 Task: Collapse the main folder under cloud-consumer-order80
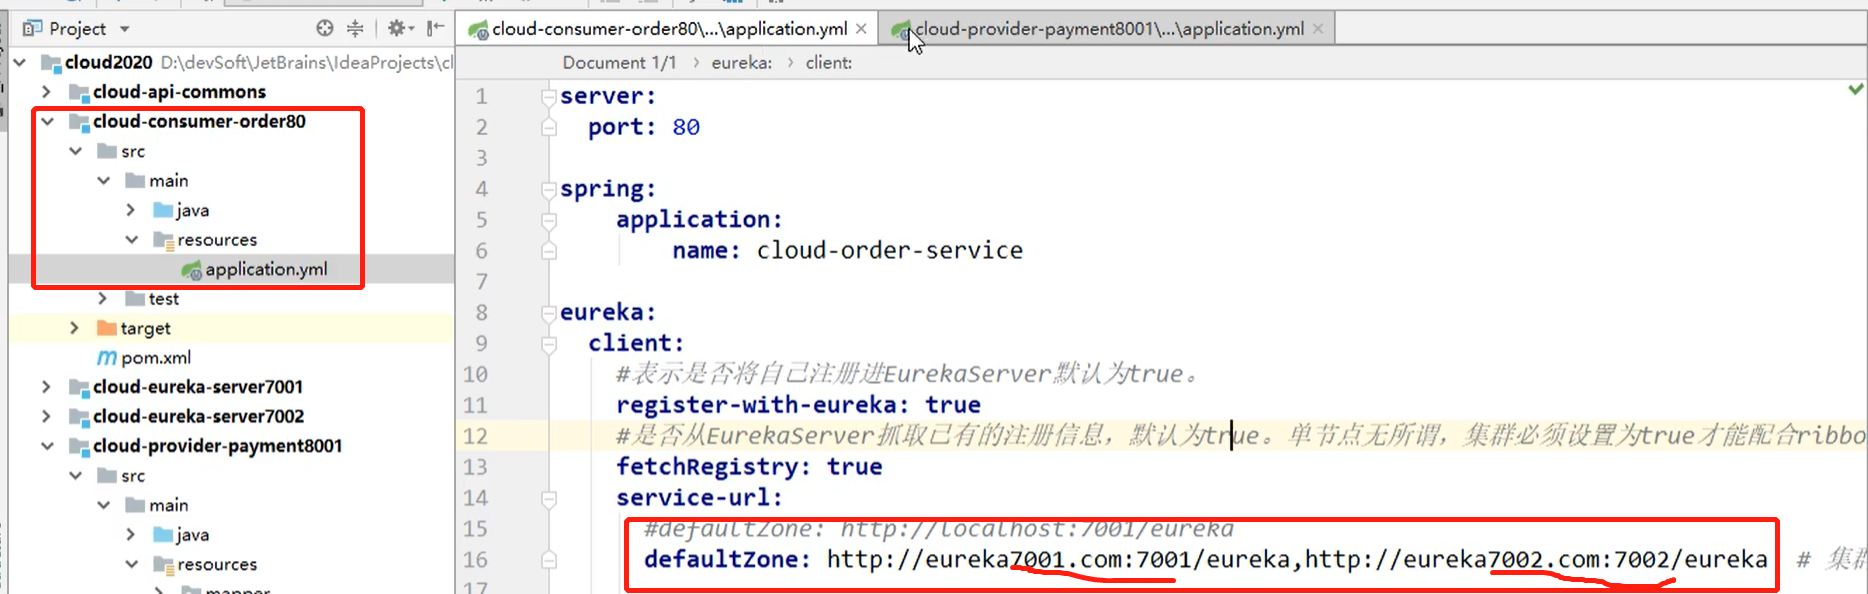pyautogui.click(x=103, y=181)
